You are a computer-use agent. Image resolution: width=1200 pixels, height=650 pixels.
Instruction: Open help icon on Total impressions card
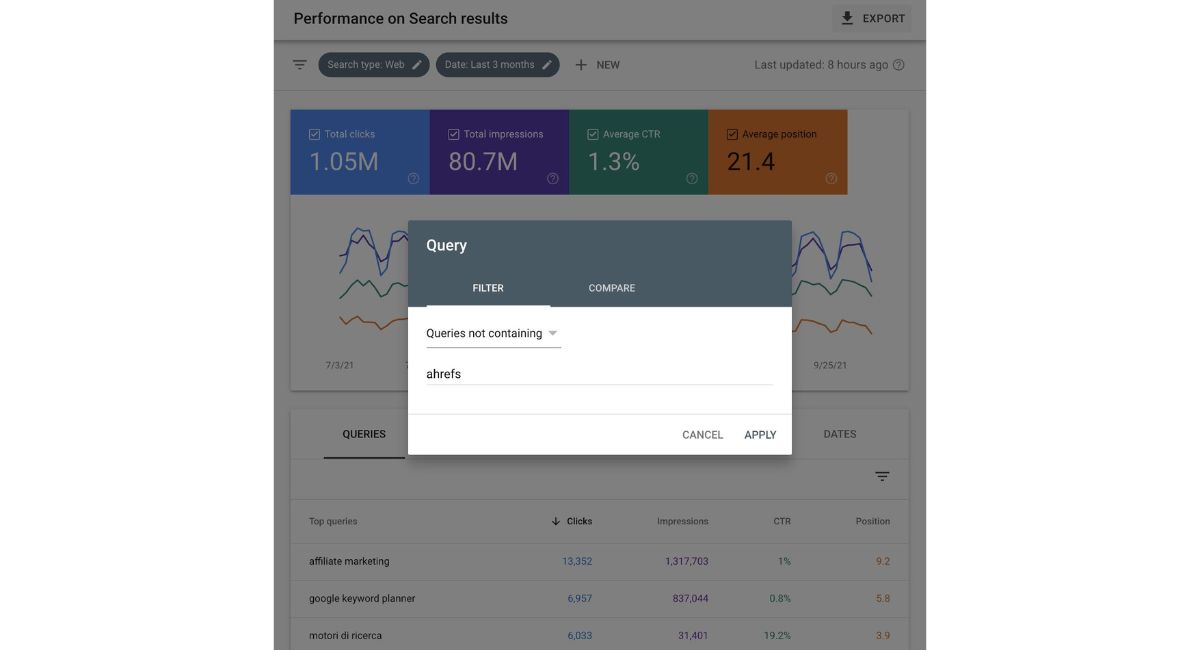pyautogui.click(x=552, y=179)
